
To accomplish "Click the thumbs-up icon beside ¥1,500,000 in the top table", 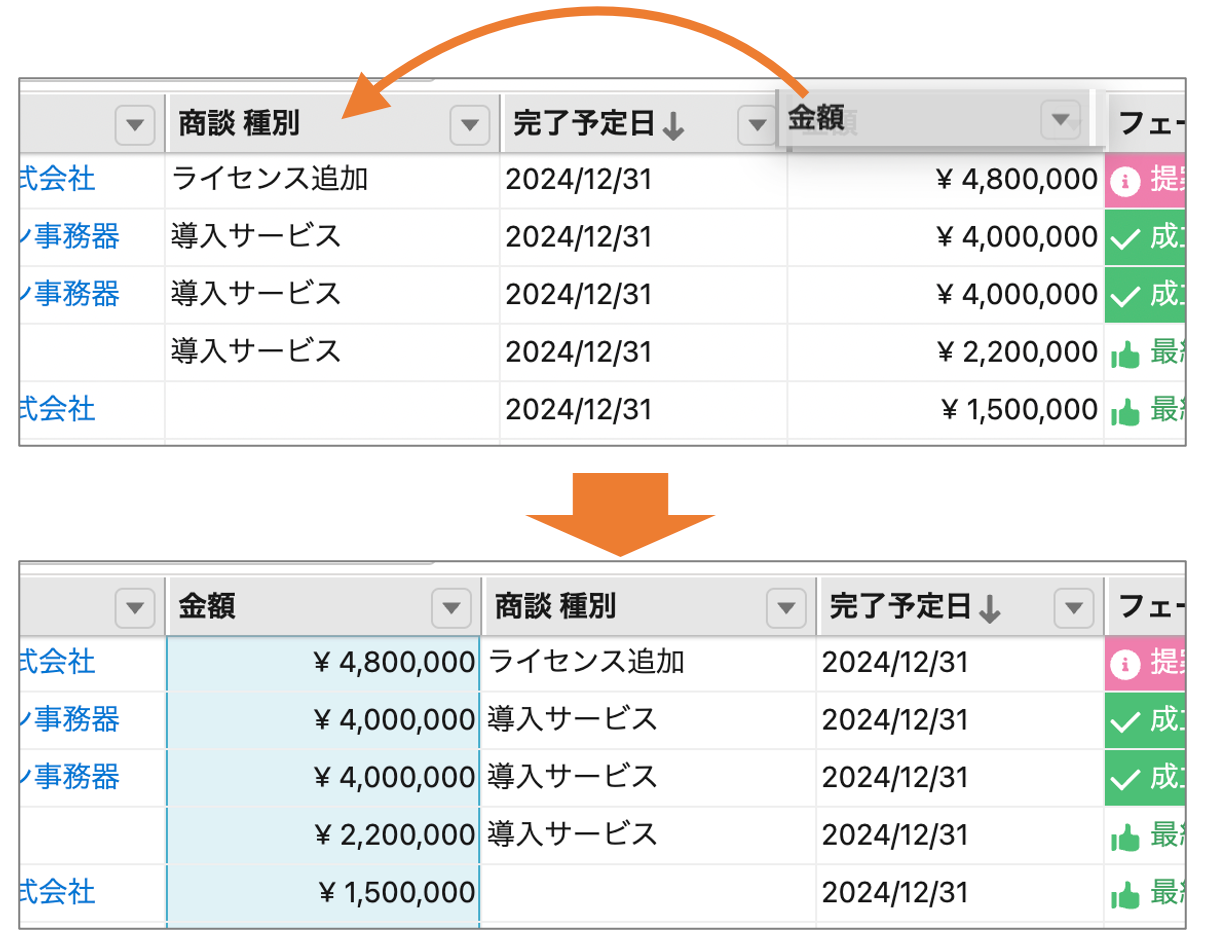I will click(1126, 410).
